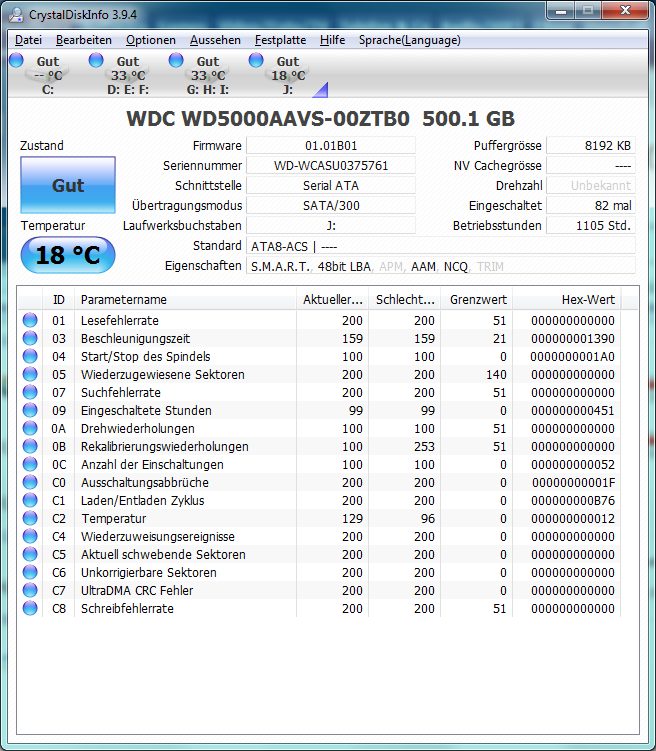Click the Aktueller value 129 for Temperatur

pos(352,519)
